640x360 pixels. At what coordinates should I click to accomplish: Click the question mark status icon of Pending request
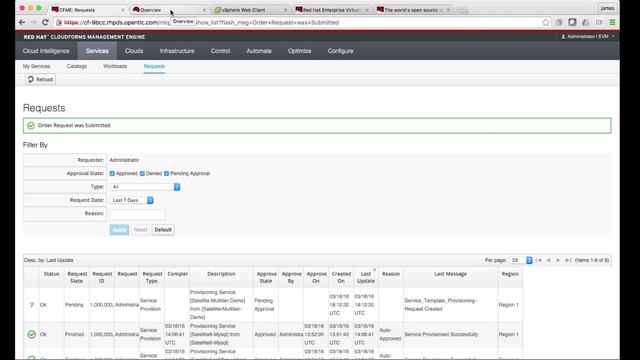pos(31,305)
